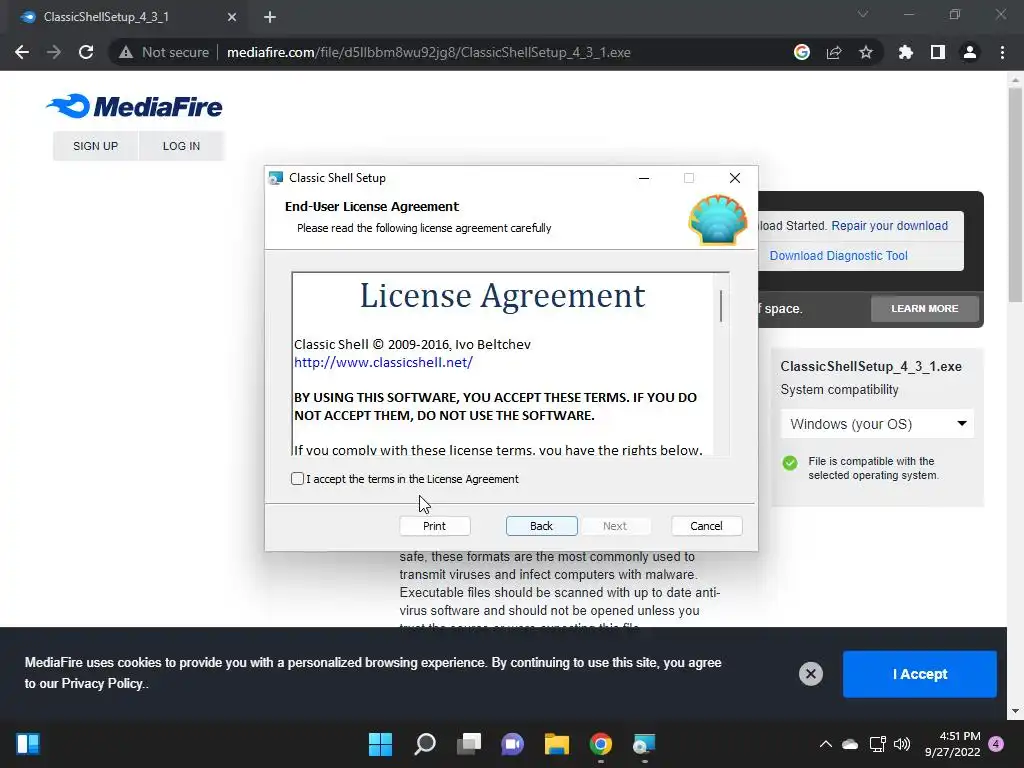Click the Classic Shell Setup title icon
This screenshot has height=768, width=1024.
[276, 178]
